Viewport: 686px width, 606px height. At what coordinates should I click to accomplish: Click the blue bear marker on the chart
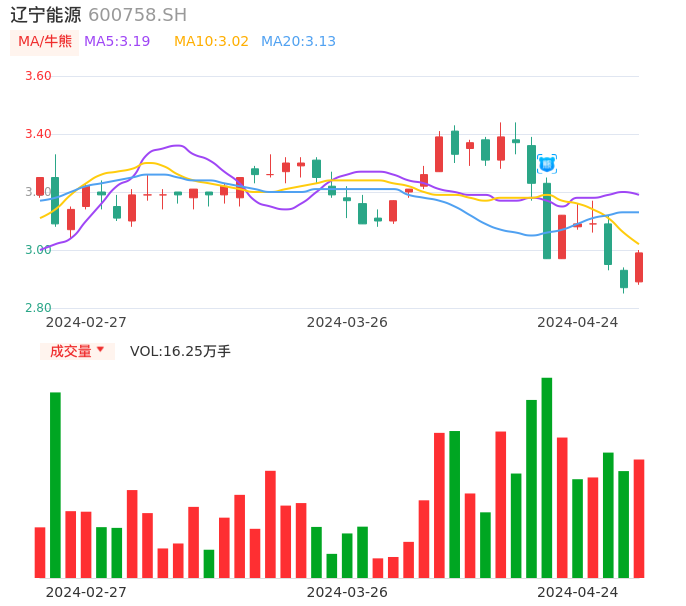click(546, 164)
